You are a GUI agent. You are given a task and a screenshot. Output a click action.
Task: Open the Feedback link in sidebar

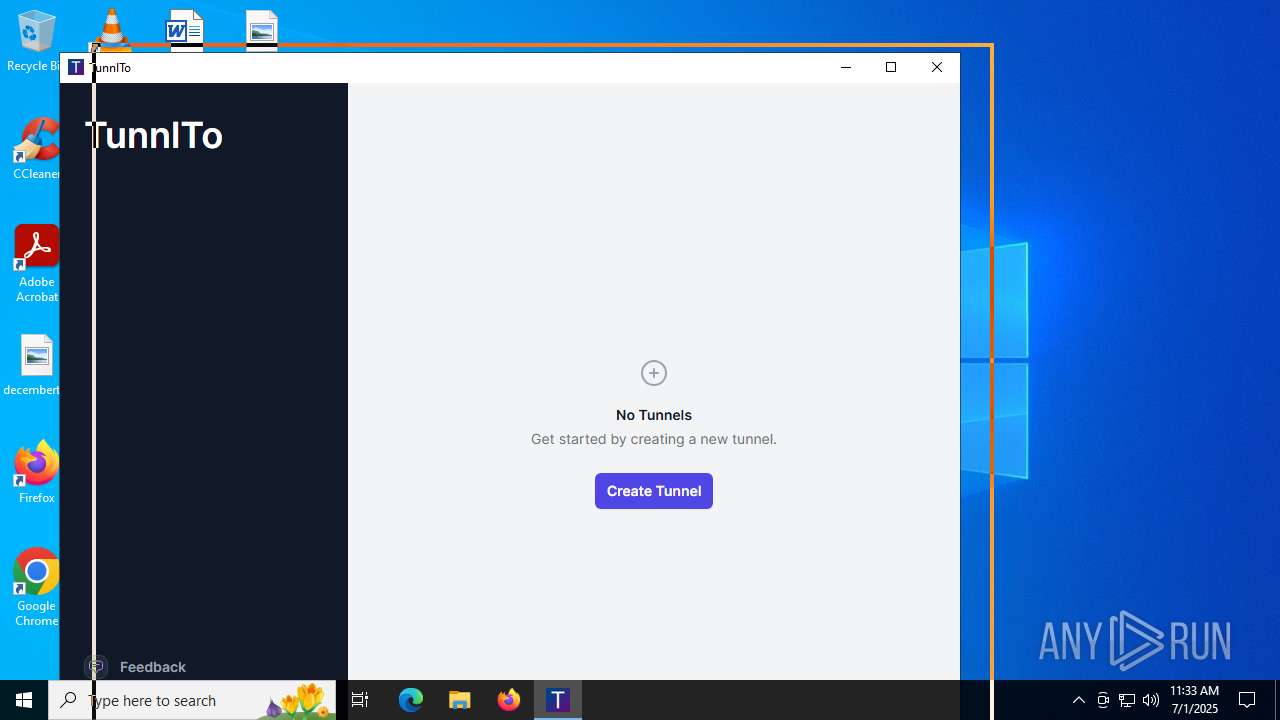pyautogui.click(x=153, y=667)
